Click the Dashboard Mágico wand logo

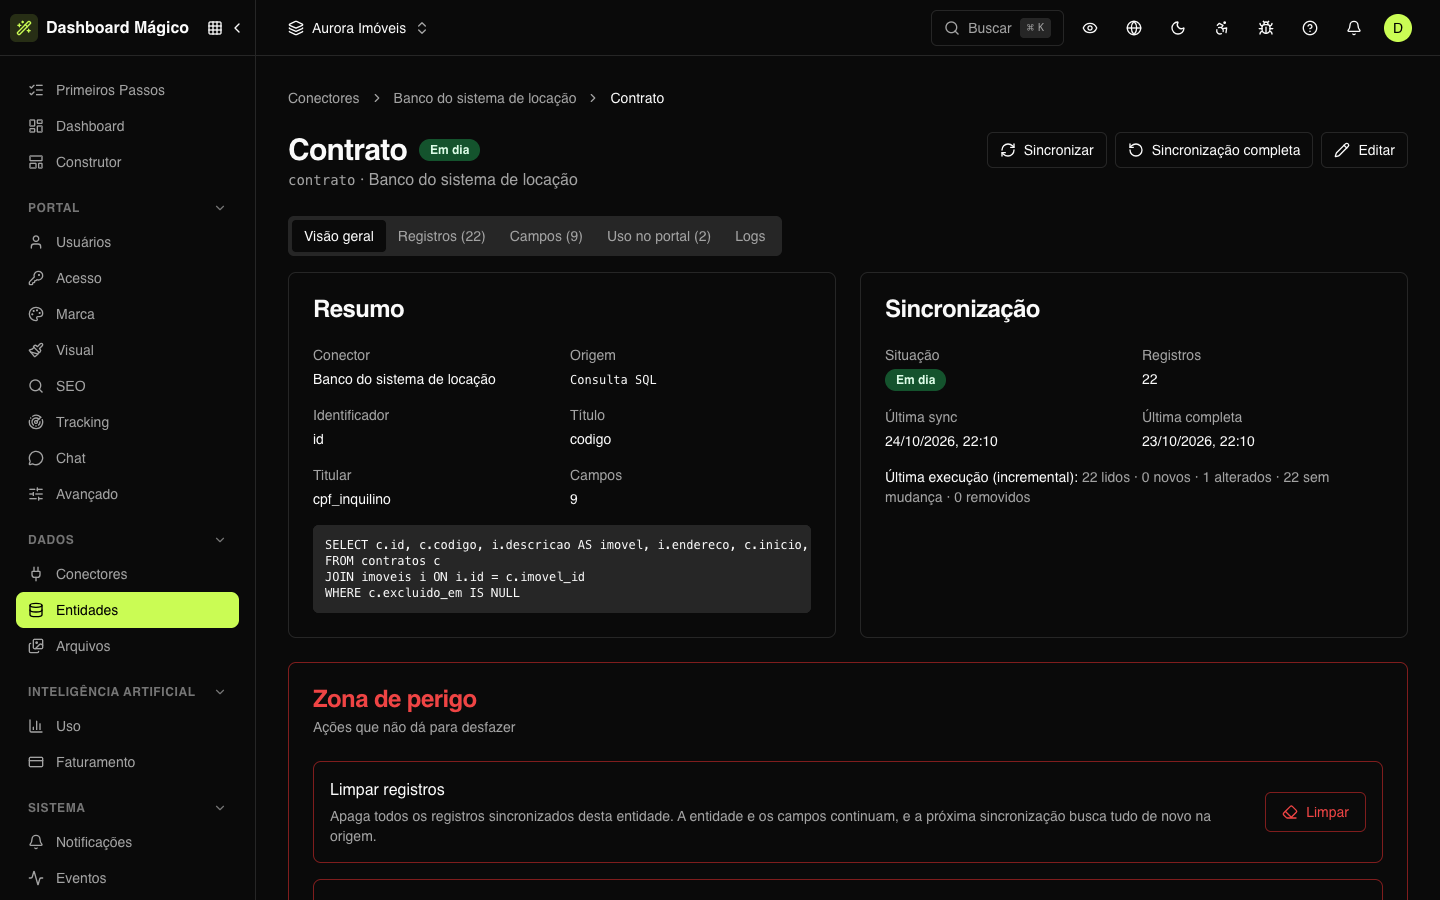tap(24, 28)
